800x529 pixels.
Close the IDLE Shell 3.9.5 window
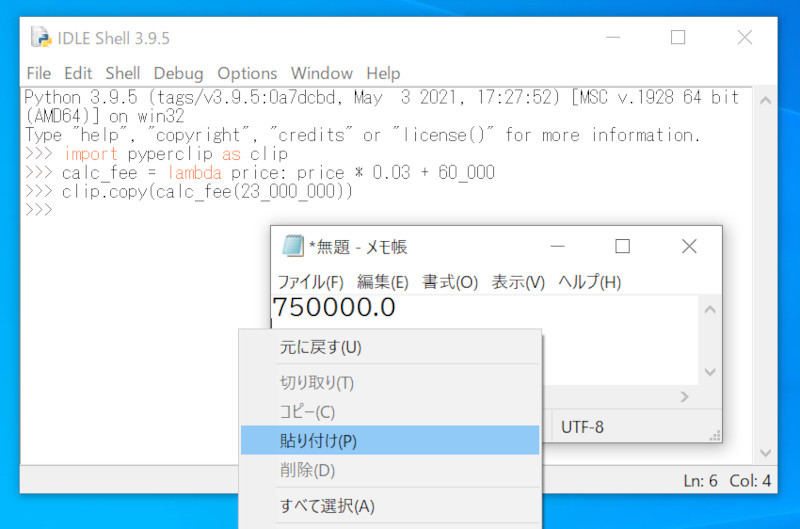pos(745,37)
